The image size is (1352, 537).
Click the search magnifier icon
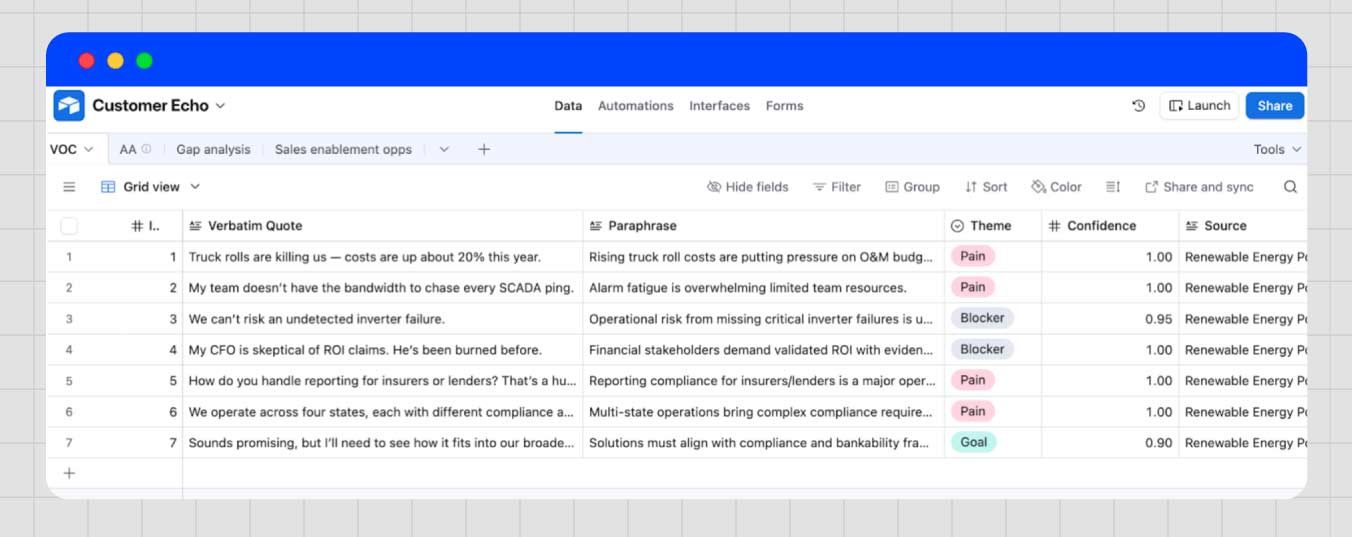coord(1290,187)
